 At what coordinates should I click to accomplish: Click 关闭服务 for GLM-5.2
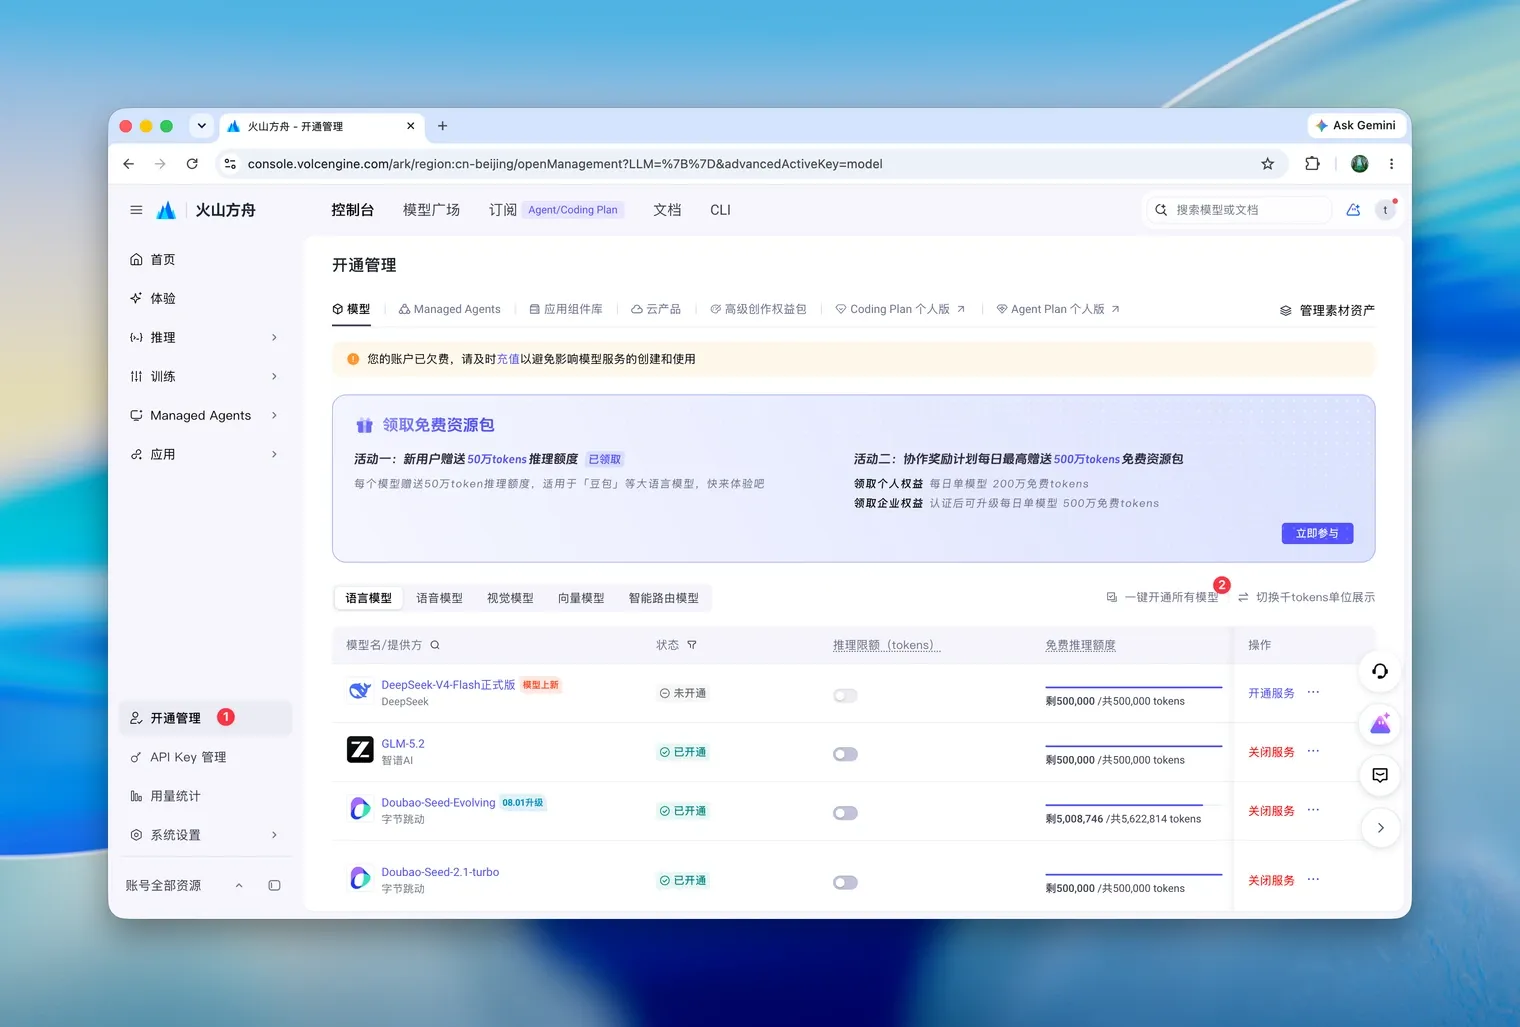tap(1271, 751)
